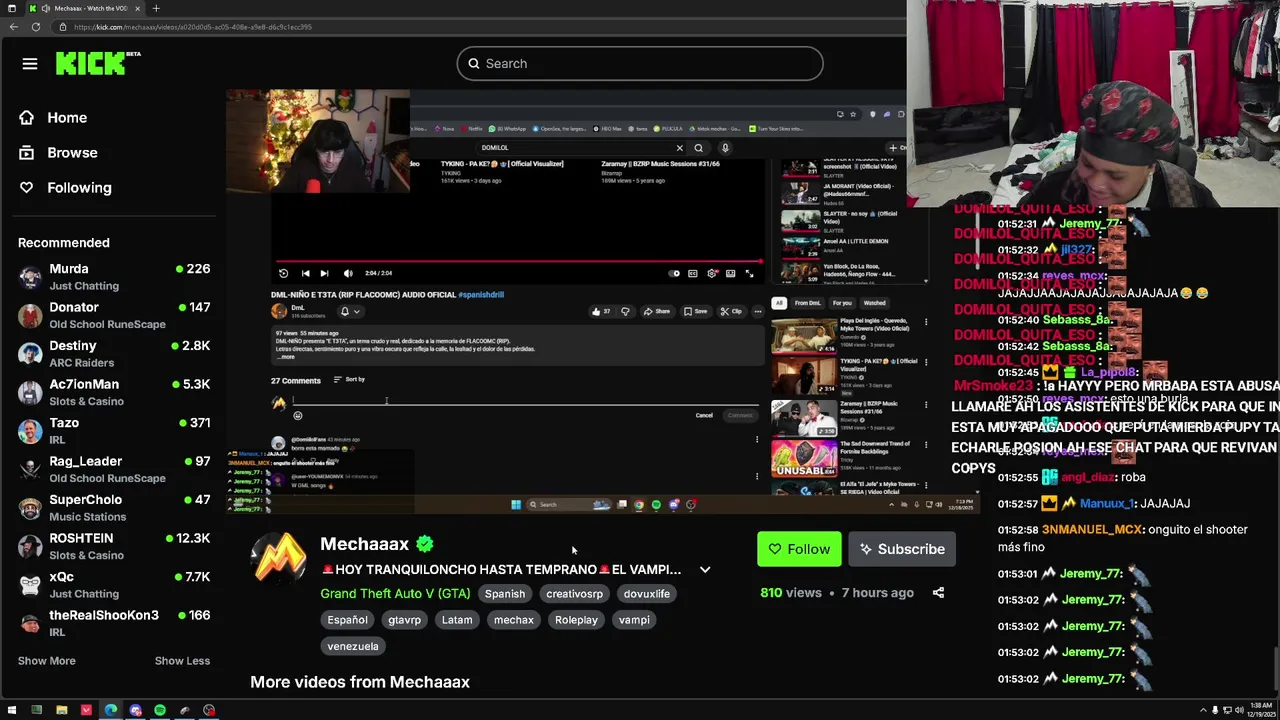
Task: Open Tazo's IRL channel
Action: 113,431
